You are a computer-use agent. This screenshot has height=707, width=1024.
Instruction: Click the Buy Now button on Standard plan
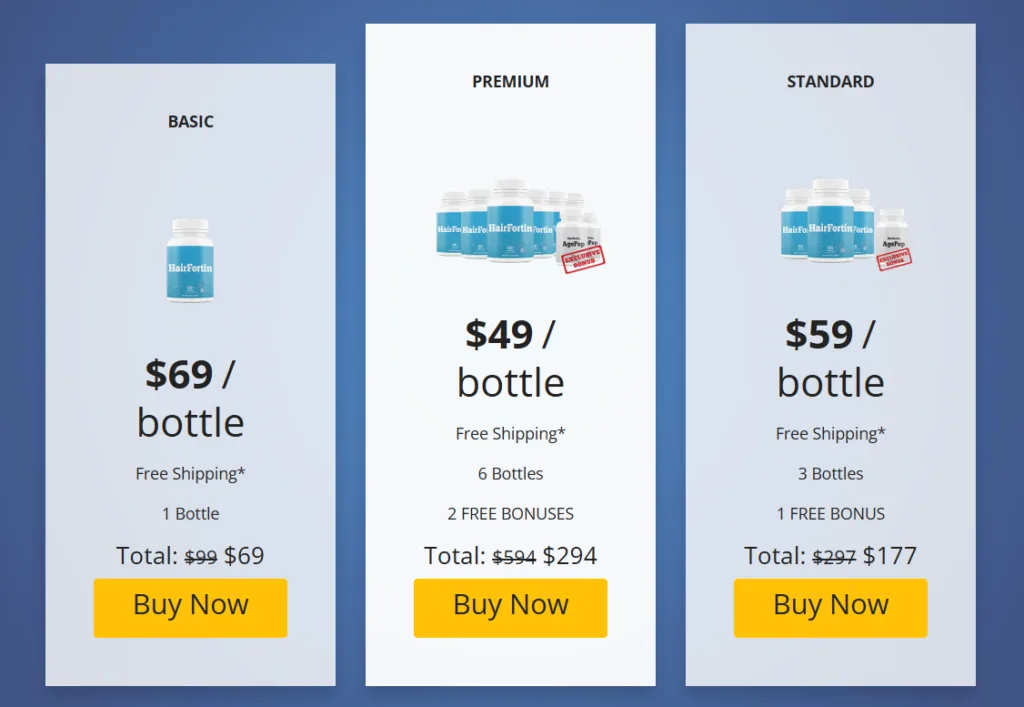tap(830, 605)
